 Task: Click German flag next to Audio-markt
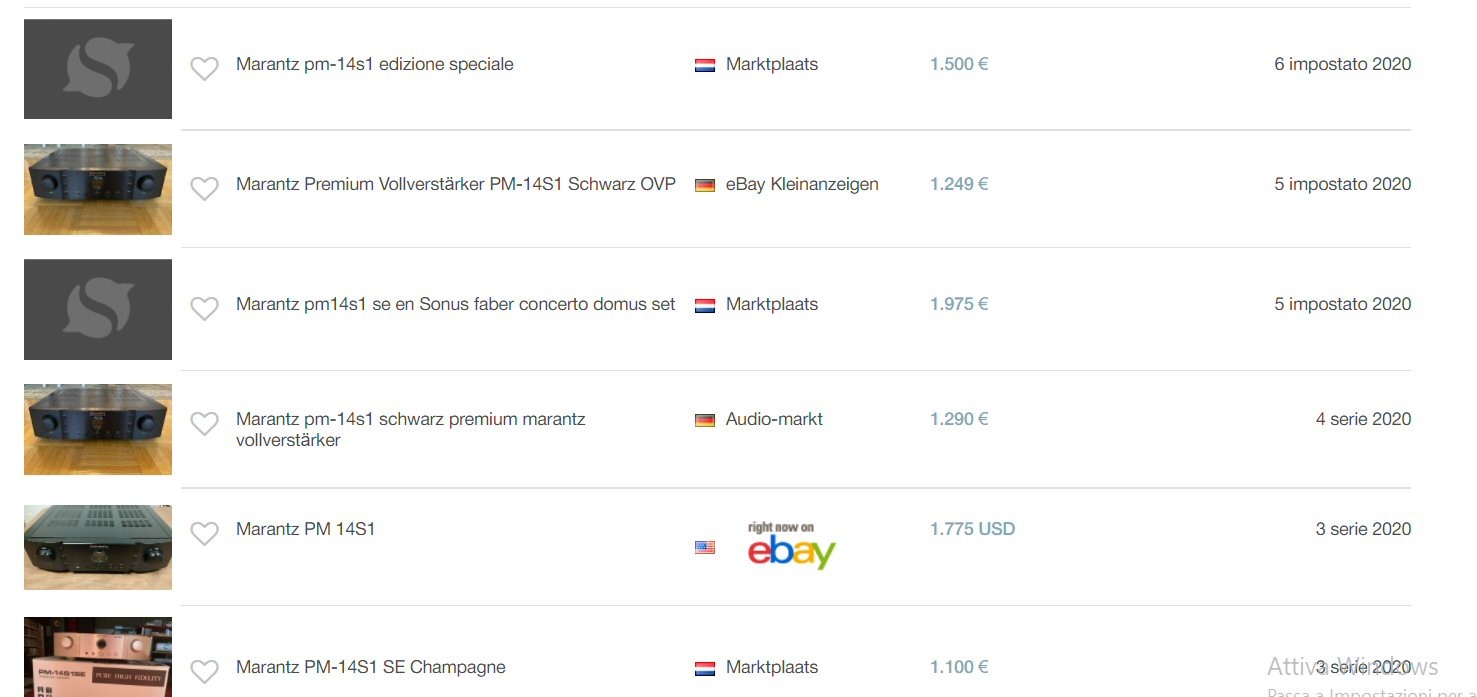(x=705, y=420)
